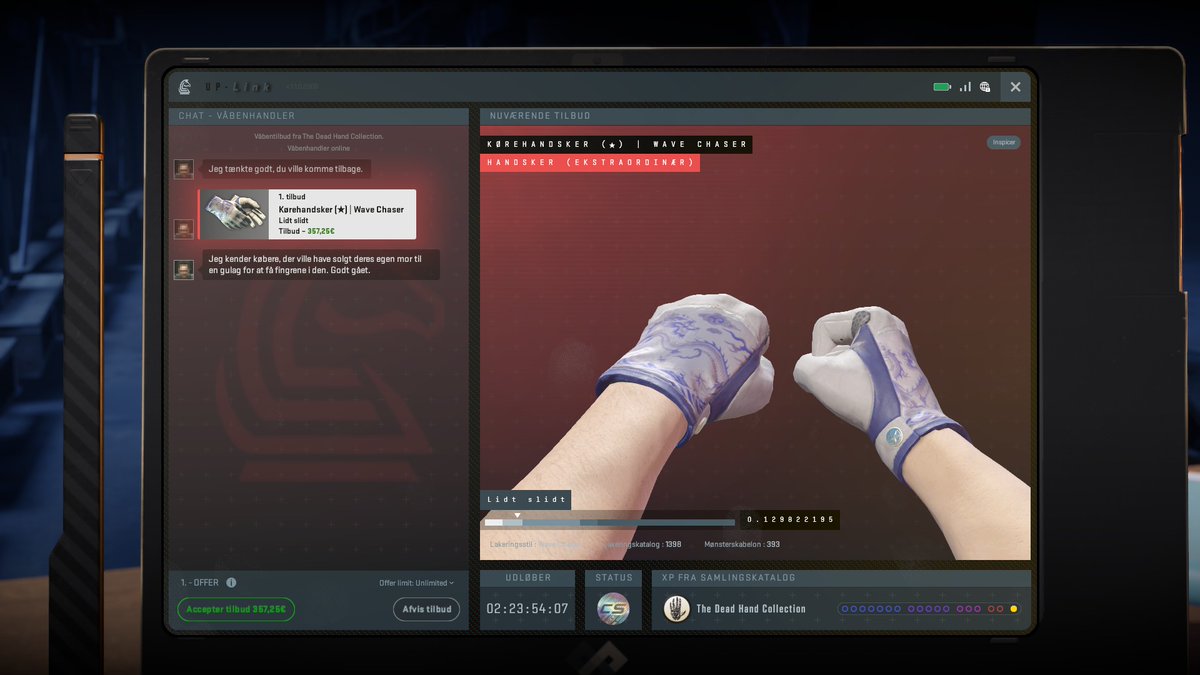This screenshot has height=675, width=1200.
Task: Click the info icon next to '1. - OFFER'
Action: pos(231,582)
